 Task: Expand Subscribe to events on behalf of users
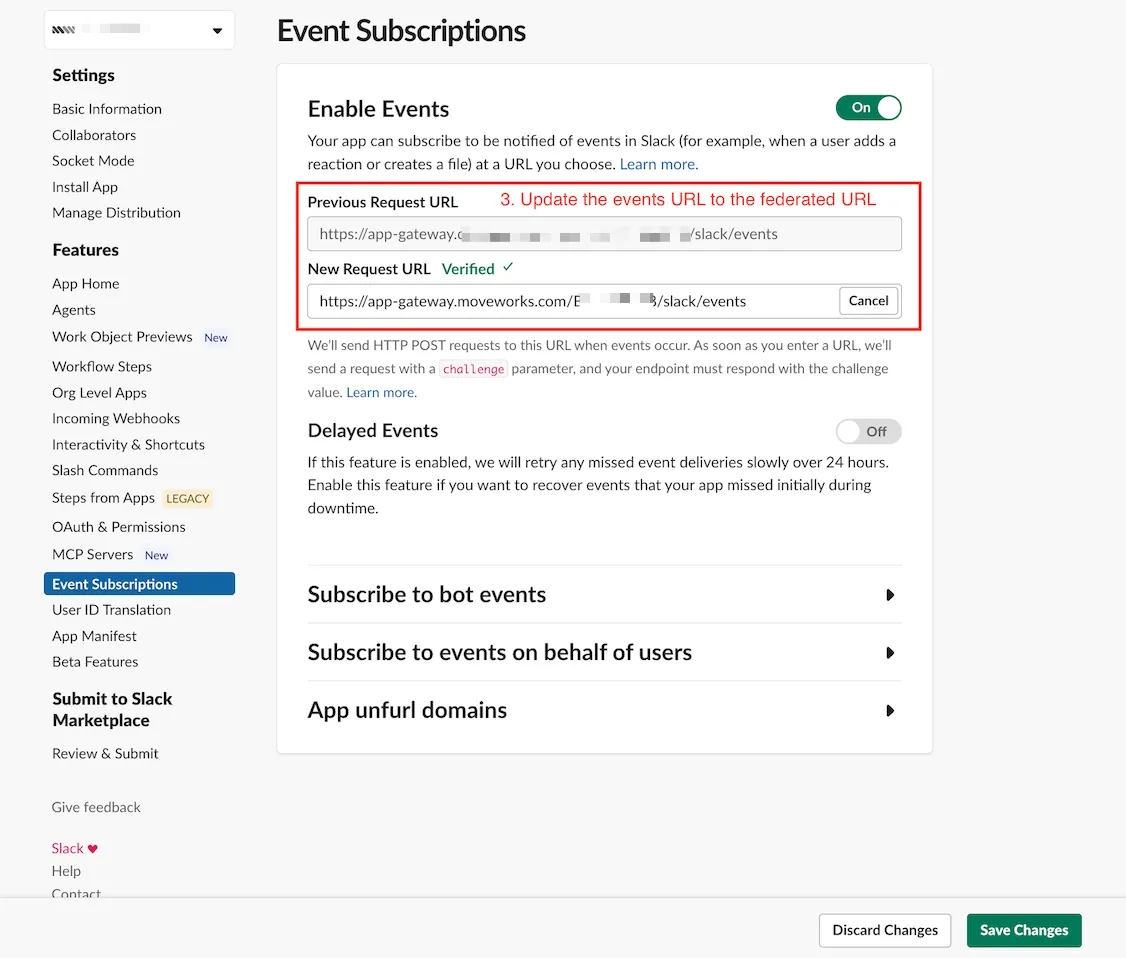[604, 652]
